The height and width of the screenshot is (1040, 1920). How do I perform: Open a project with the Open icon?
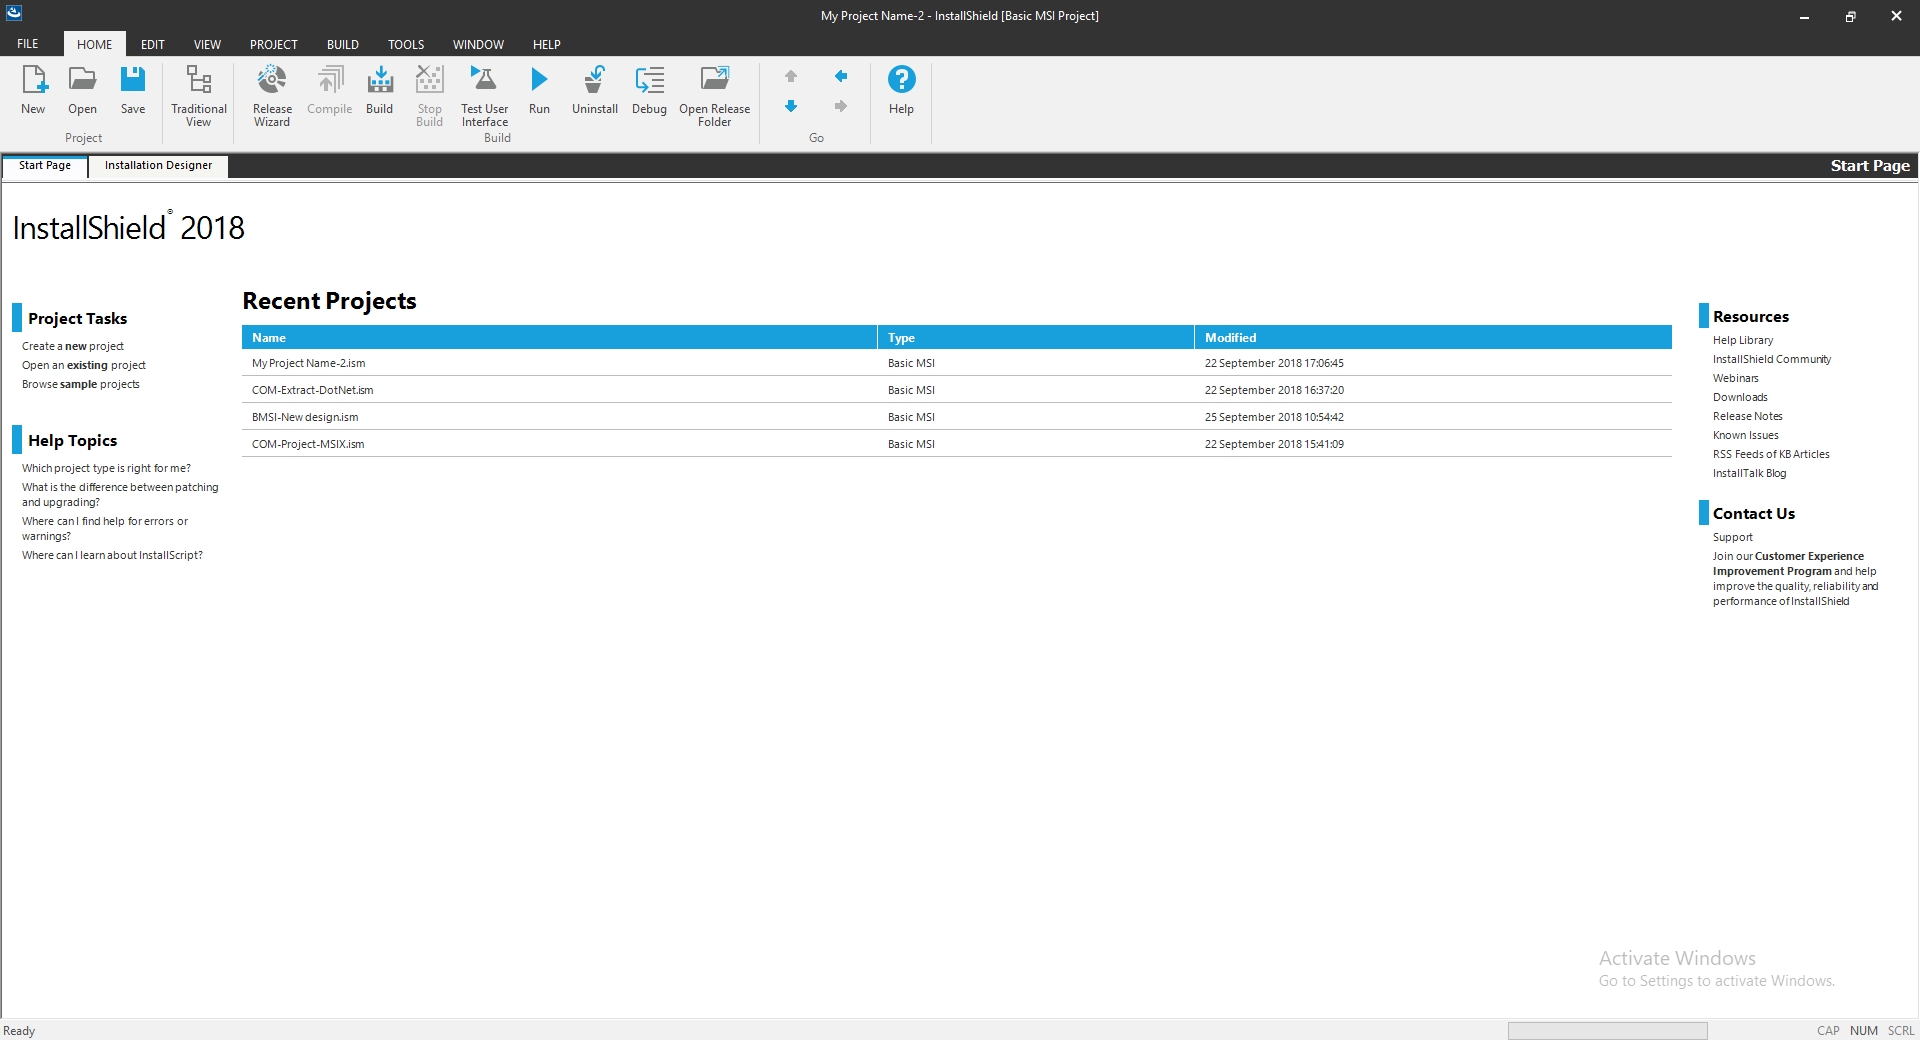(82, 90)
